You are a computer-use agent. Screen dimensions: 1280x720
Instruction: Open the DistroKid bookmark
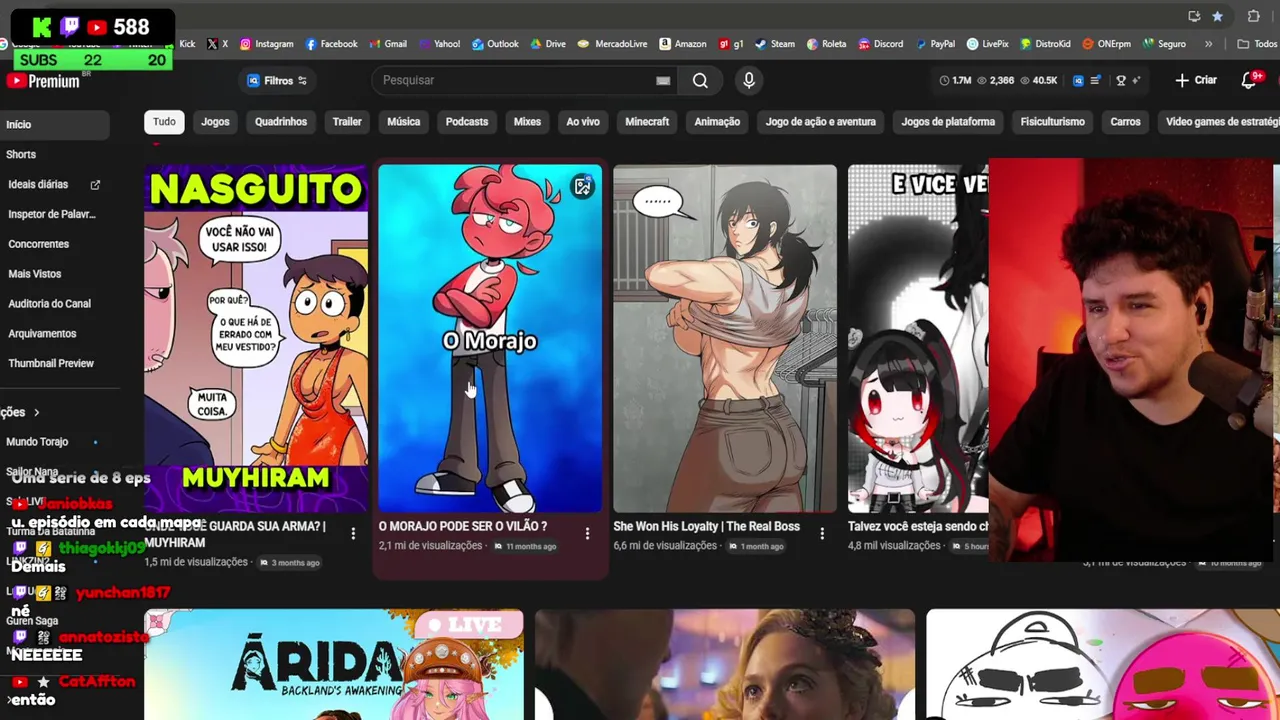(x=1045, y=44)
